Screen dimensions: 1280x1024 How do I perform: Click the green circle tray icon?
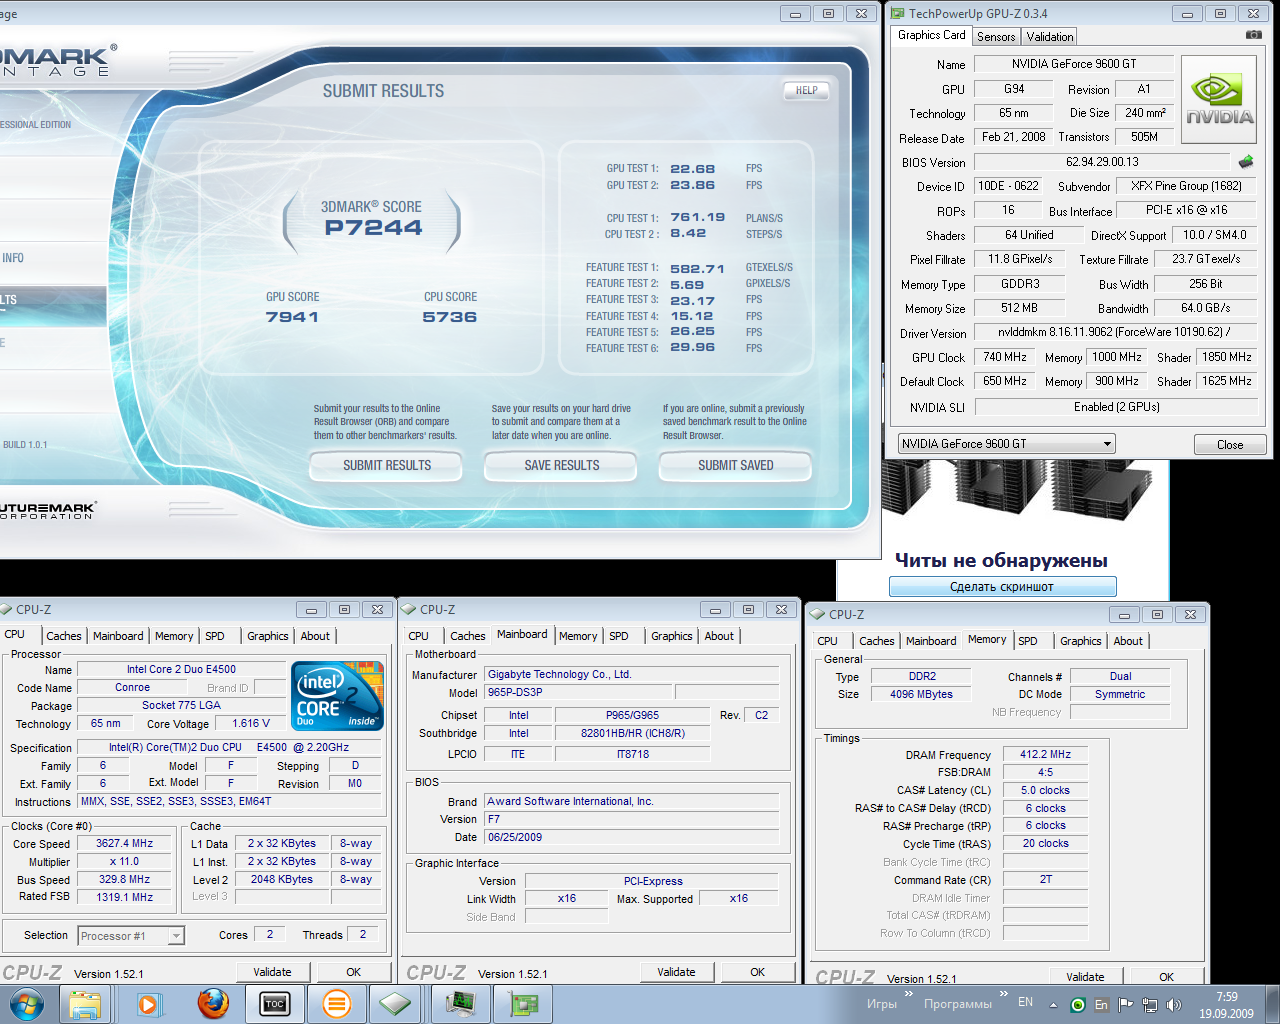[1077, 1005]
